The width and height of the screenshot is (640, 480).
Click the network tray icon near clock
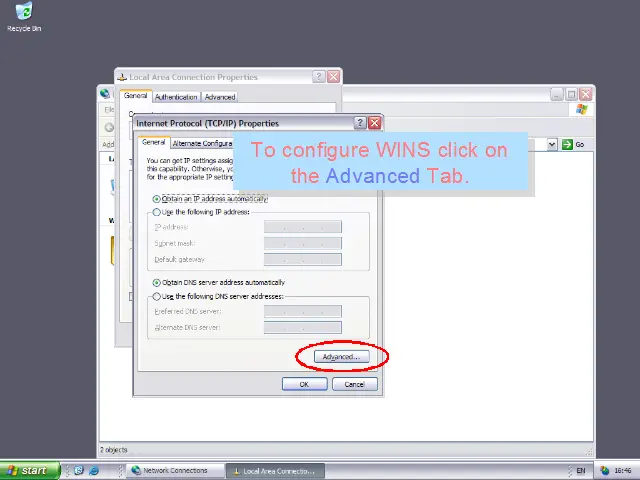605,471
